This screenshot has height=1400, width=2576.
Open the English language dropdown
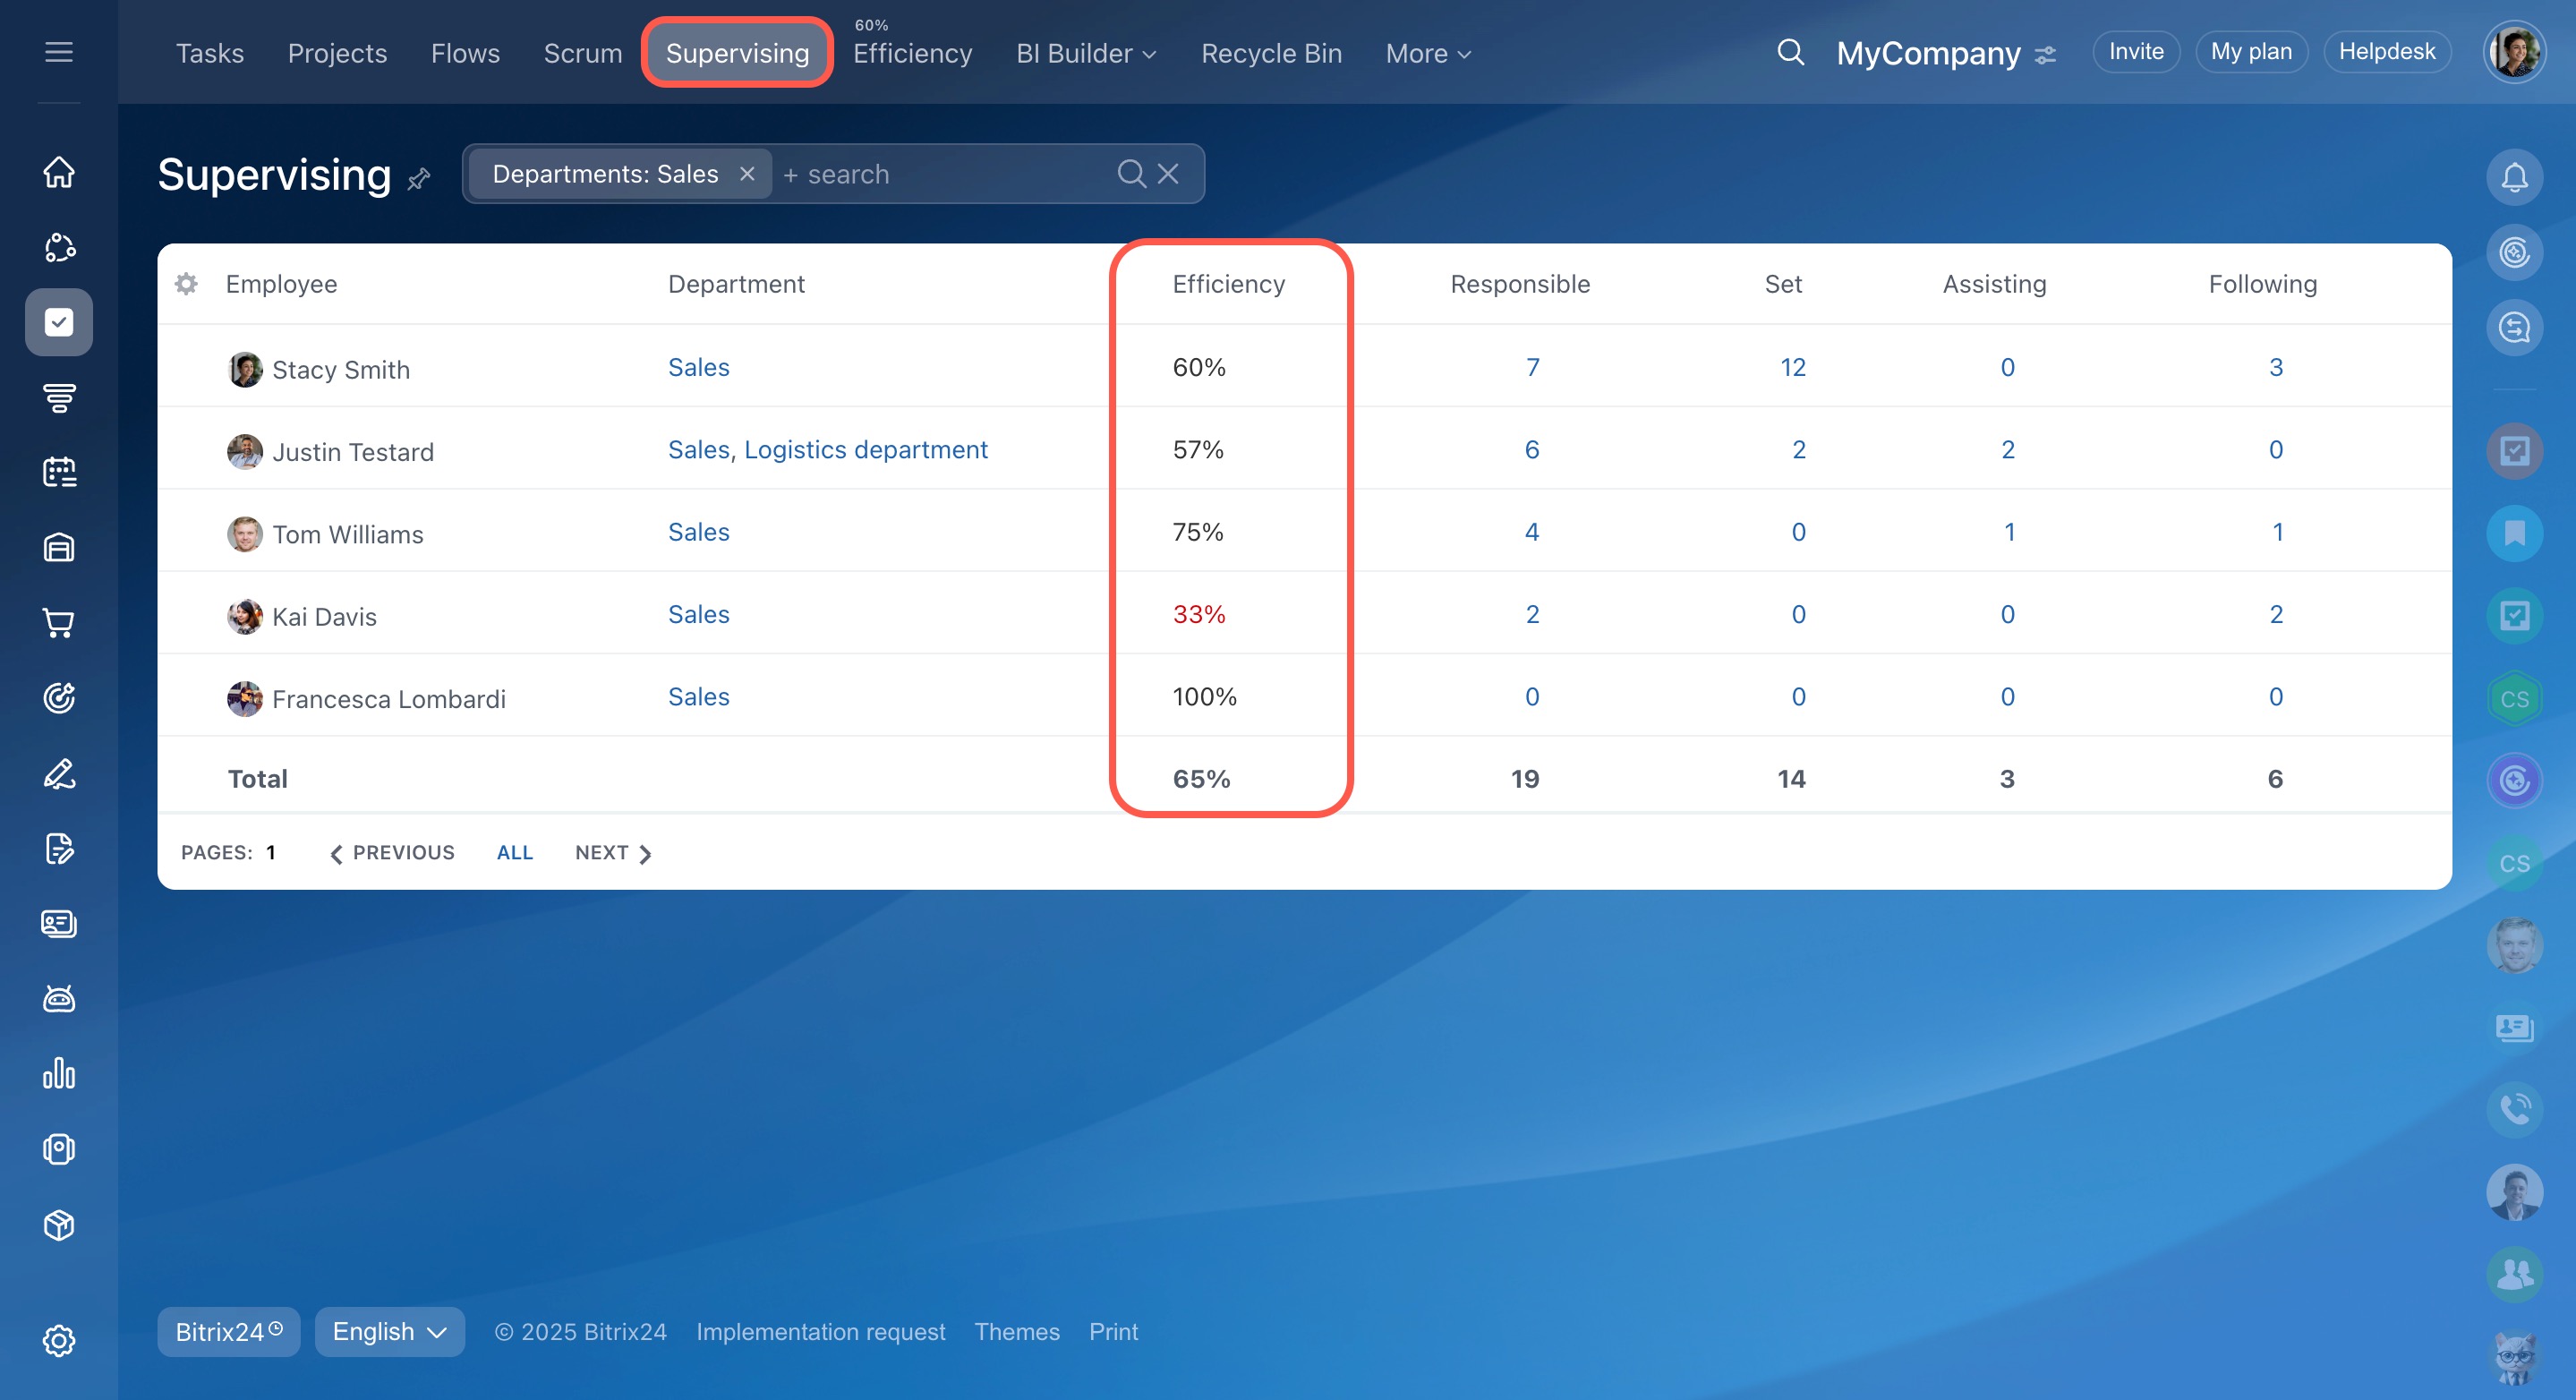tap(389, 1332)
